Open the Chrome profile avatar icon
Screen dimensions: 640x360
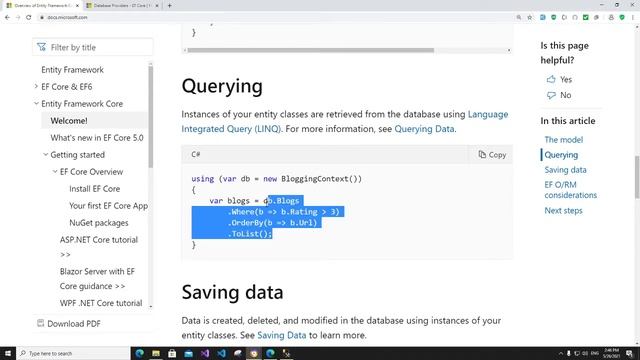611,18
